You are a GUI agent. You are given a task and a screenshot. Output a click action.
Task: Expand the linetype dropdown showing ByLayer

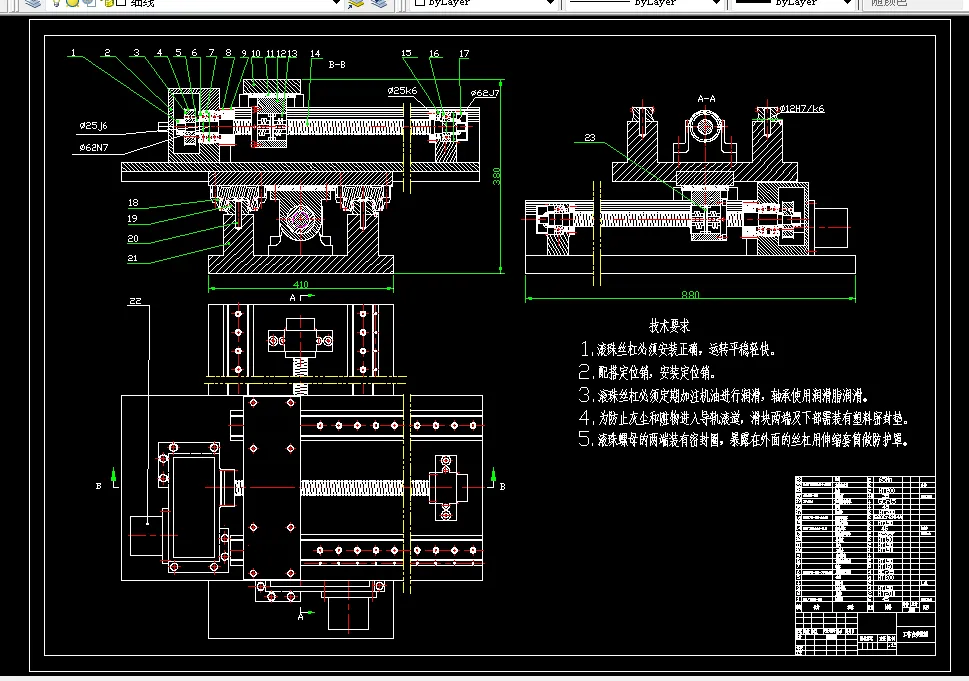click(714, 3)
